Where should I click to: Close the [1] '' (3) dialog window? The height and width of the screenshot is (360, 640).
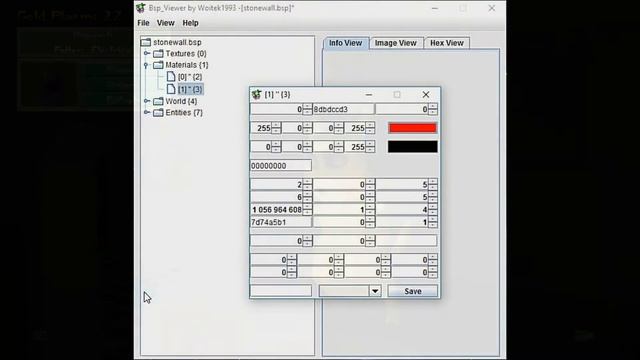click(x=426, y=94)
